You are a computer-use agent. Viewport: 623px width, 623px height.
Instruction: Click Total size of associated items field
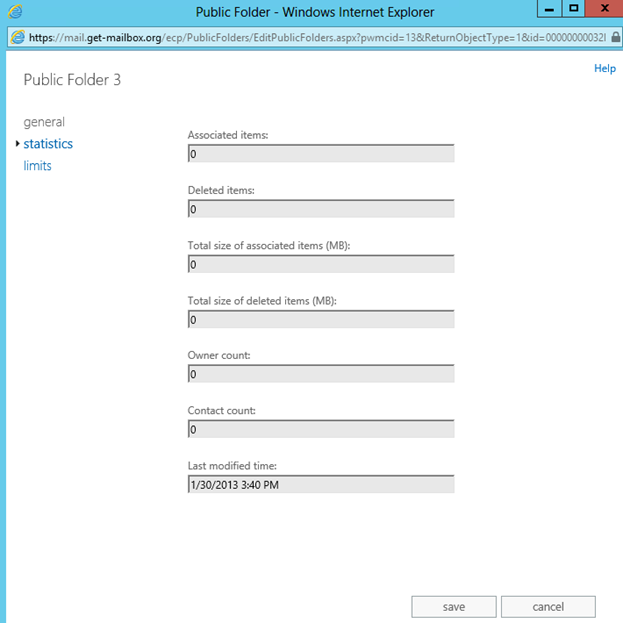pos(321,264)
